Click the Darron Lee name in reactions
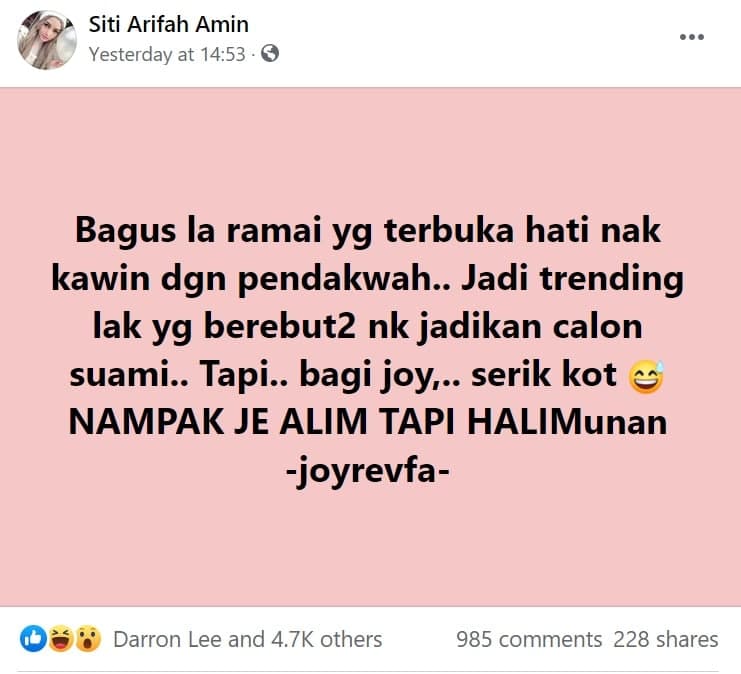Image resolution: width=741 pixels, height=674 pixels. coord(167,639)
